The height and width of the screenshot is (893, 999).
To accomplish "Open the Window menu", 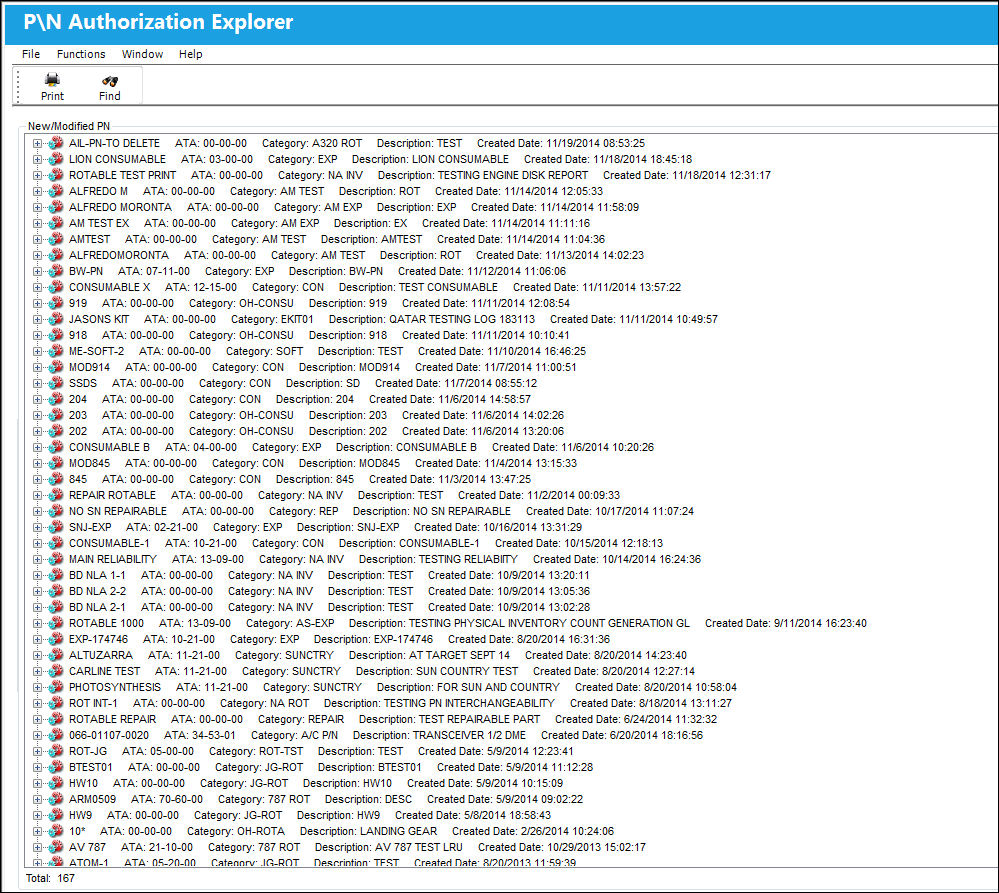I will click(x=142, y=54).
